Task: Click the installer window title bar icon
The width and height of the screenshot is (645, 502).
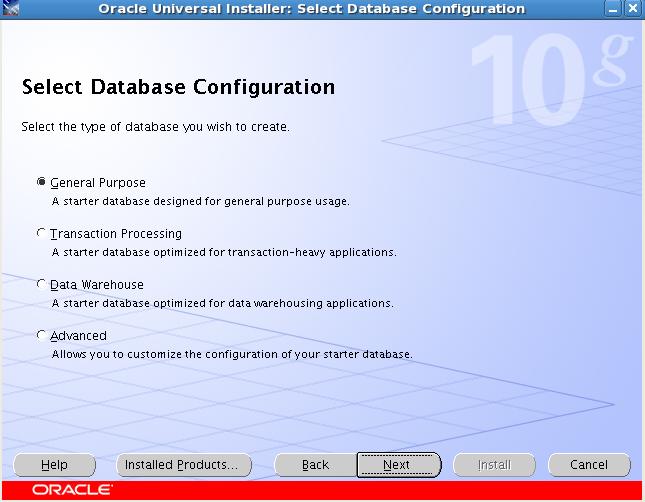Action: (x=10, y=8)
